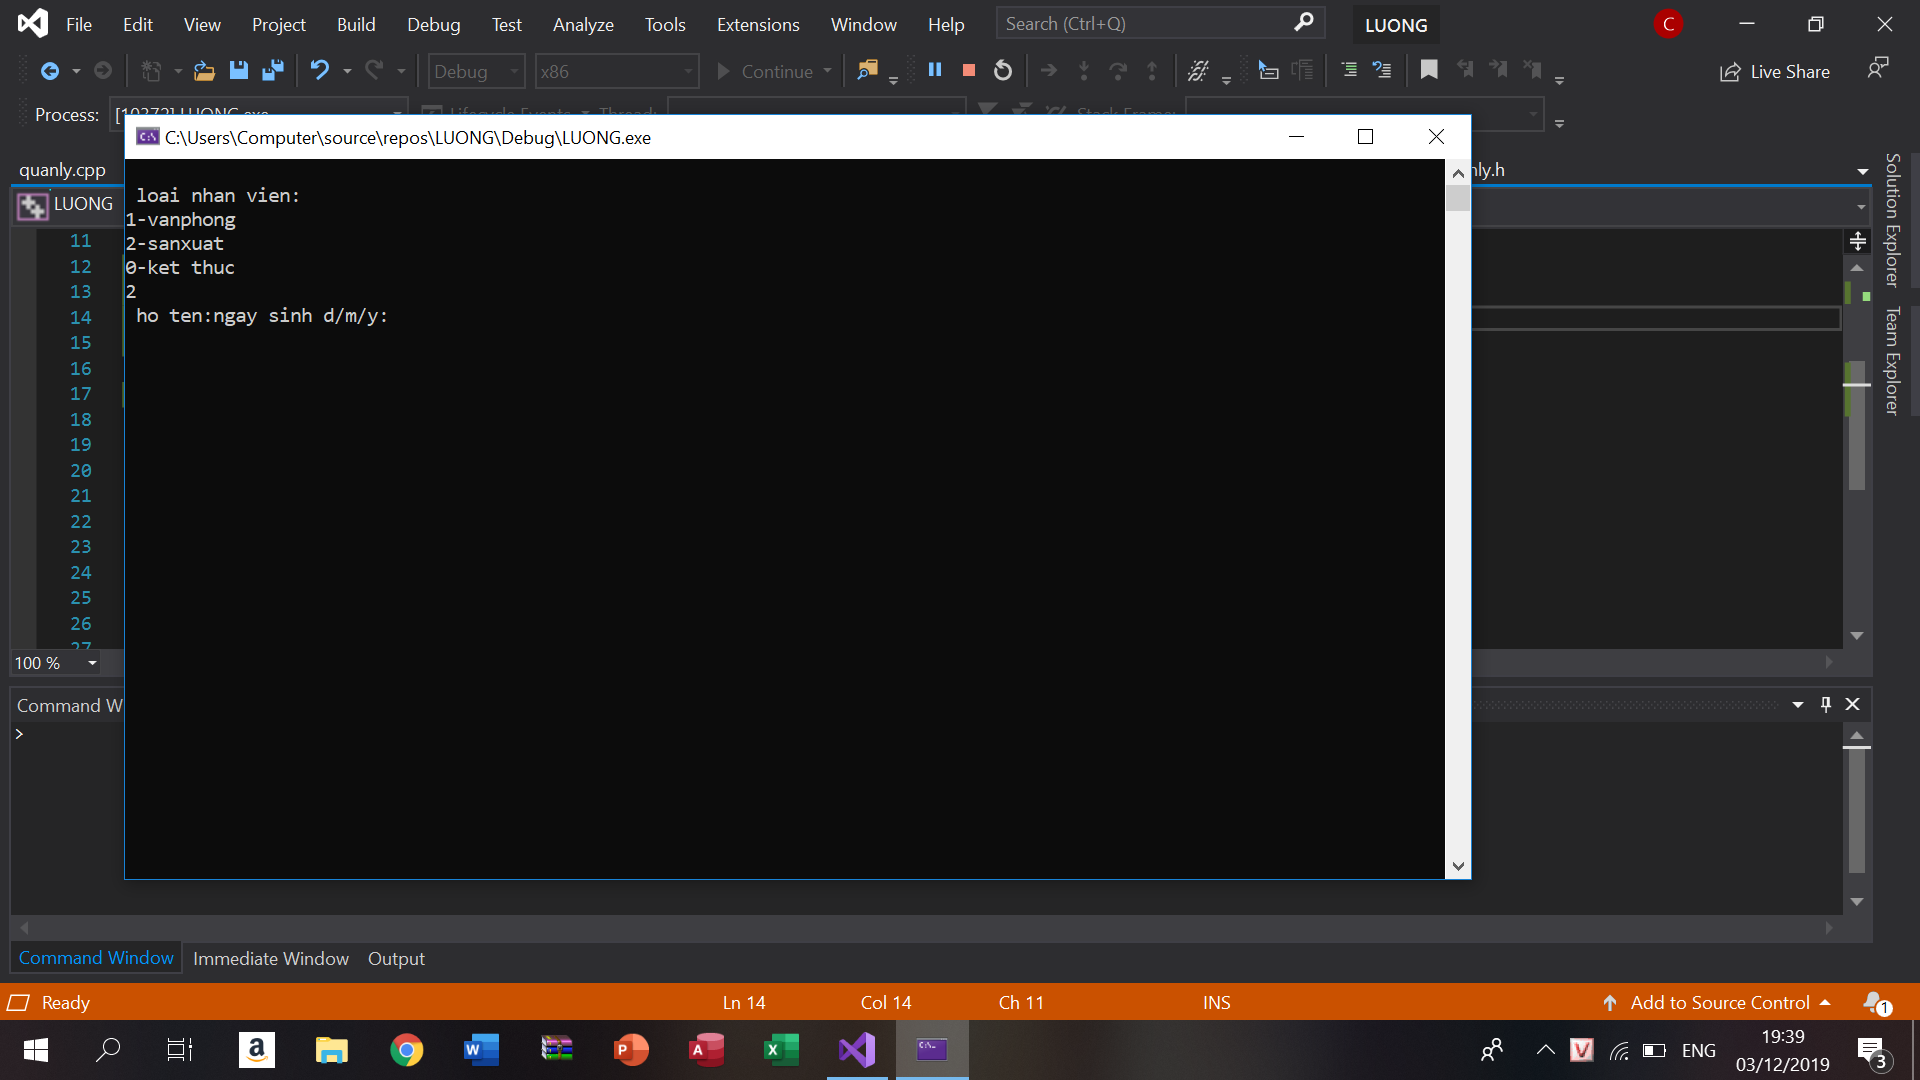1920x1080 pixels.
Task: Click the Live Share button
Action: 1775,71
